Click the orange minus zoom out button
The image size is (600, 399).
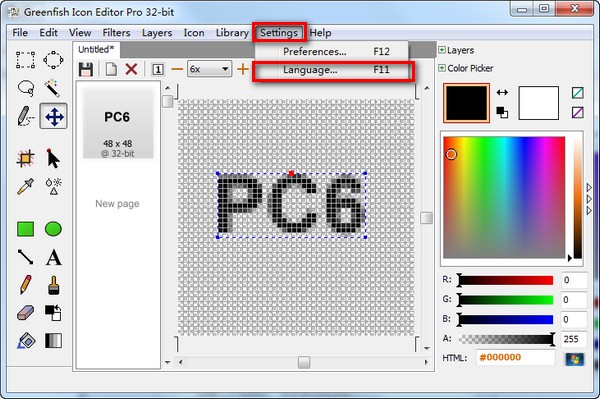(177, 69)
